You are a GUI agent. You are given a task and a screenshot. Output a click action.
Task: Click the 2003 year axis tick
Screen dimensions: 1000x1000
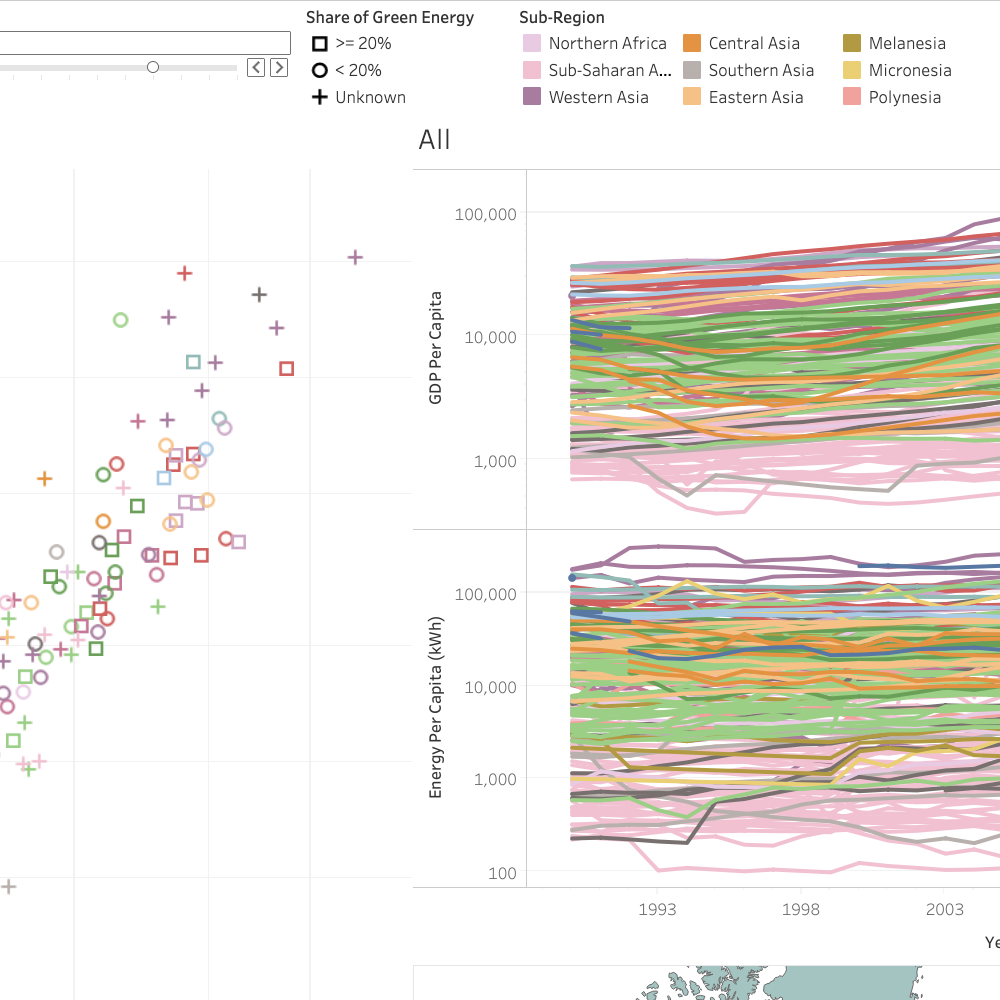(945, 909)
